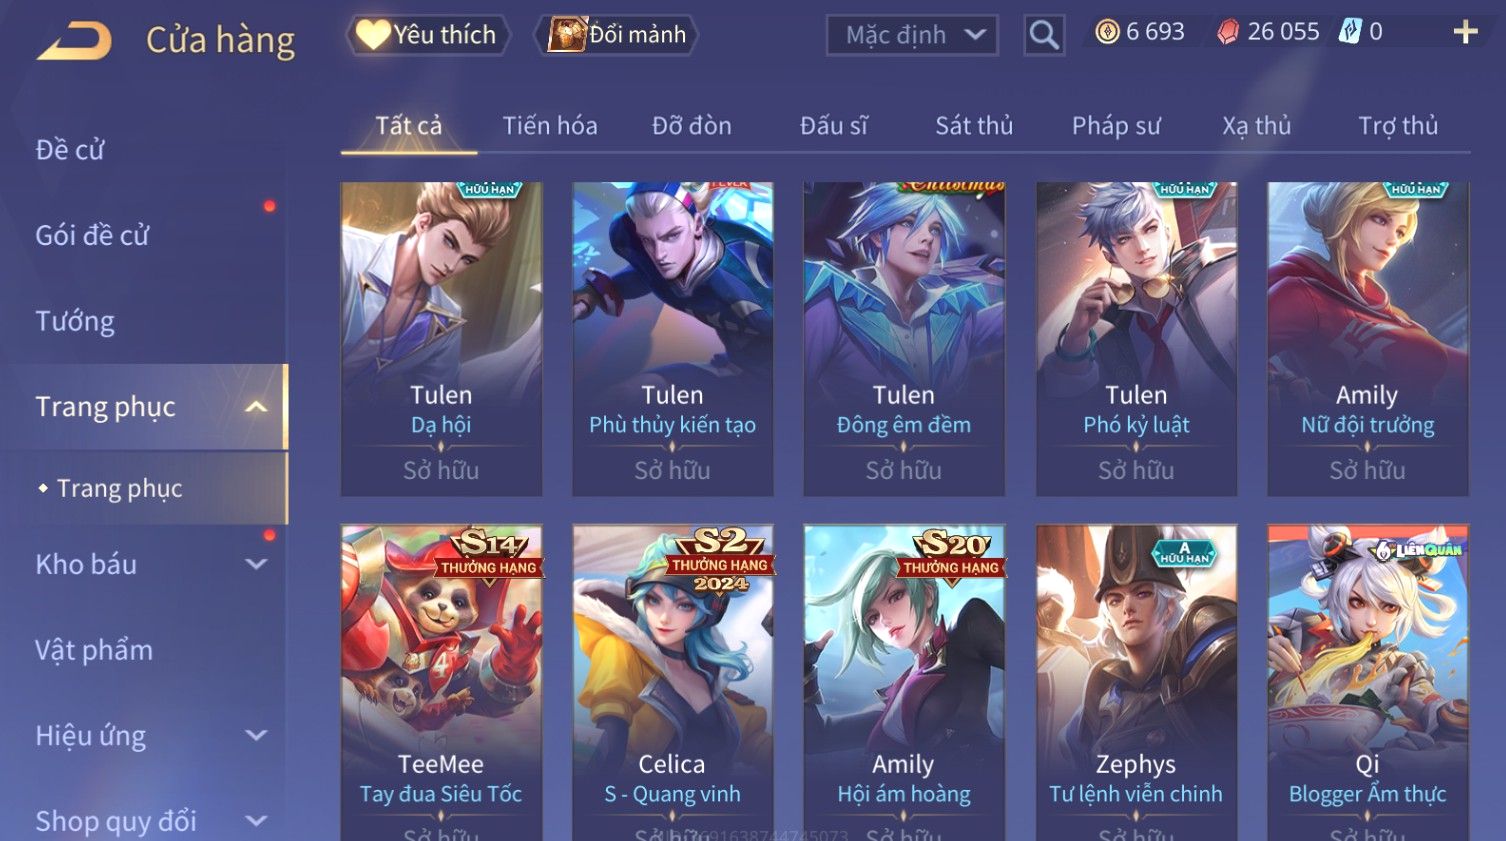Open the search magnifier icon
The image size is (1506, 841).
tap(1044, 35)
